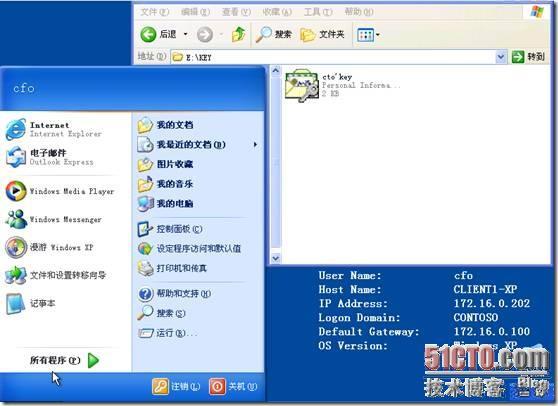Open the 编辑 menu
Image resolution: width=558 pixels, height=406 pixels.
pos(195,12)
